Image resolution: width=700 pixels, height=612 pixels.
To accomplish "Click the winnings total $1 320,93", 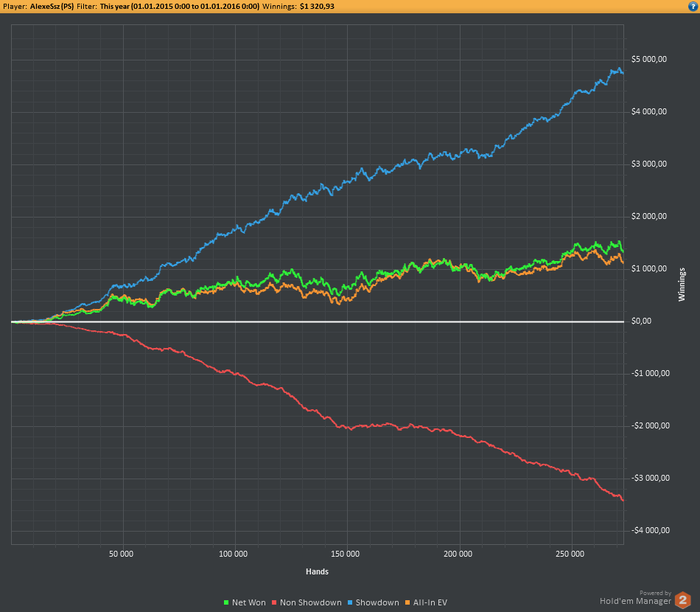I will click(x=317, y=7).
